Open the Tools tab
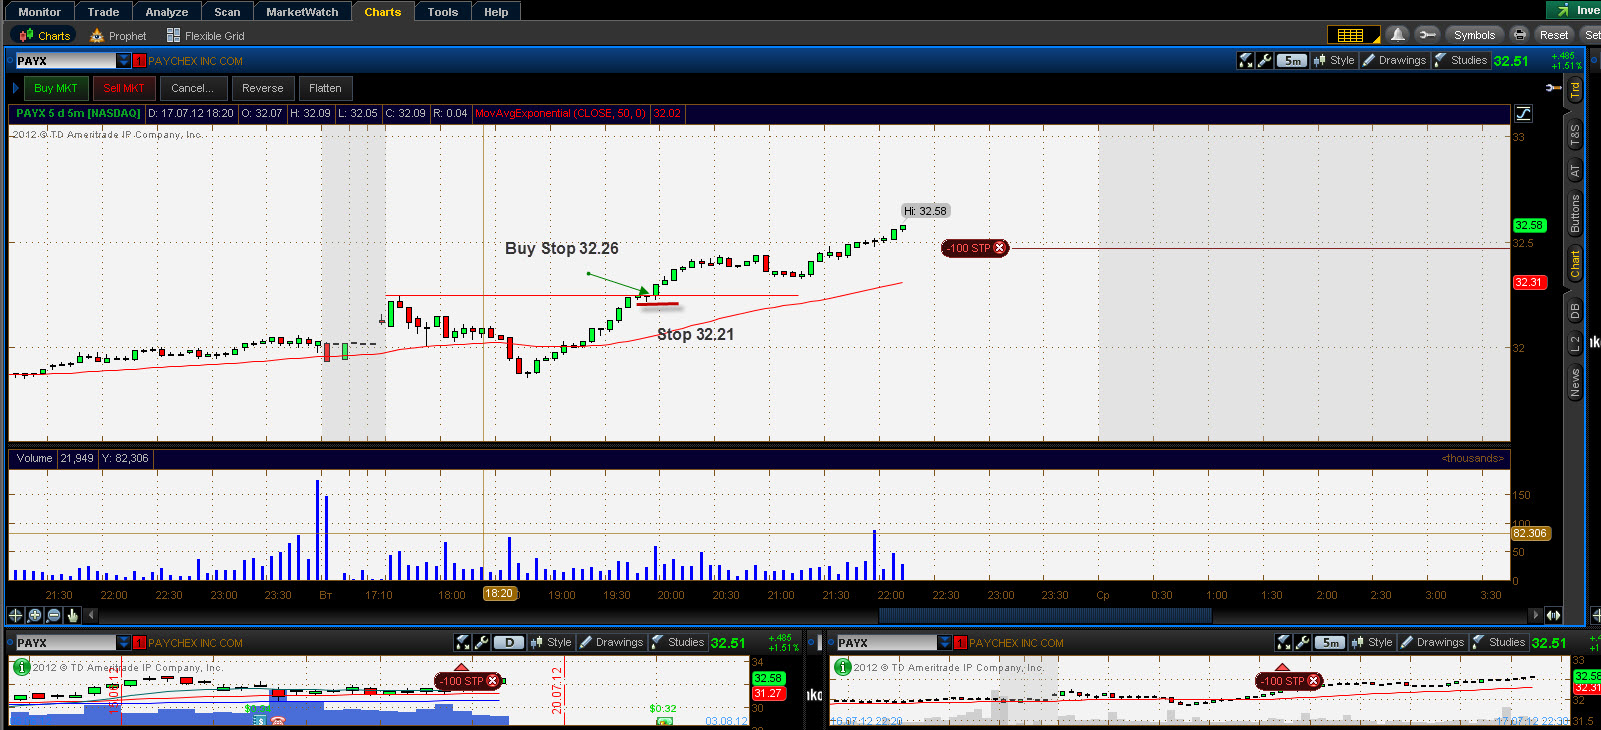1601x730 pixels. pos(443,12)
